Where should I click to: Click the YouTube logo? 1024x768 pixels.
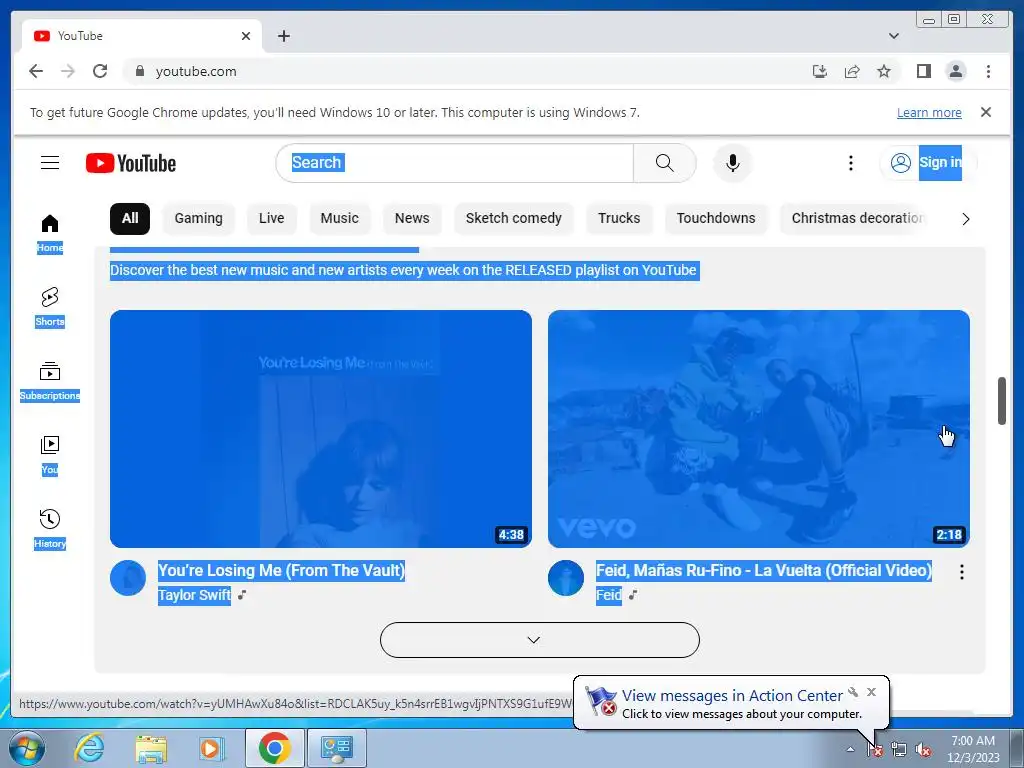[x=131, y=163]
